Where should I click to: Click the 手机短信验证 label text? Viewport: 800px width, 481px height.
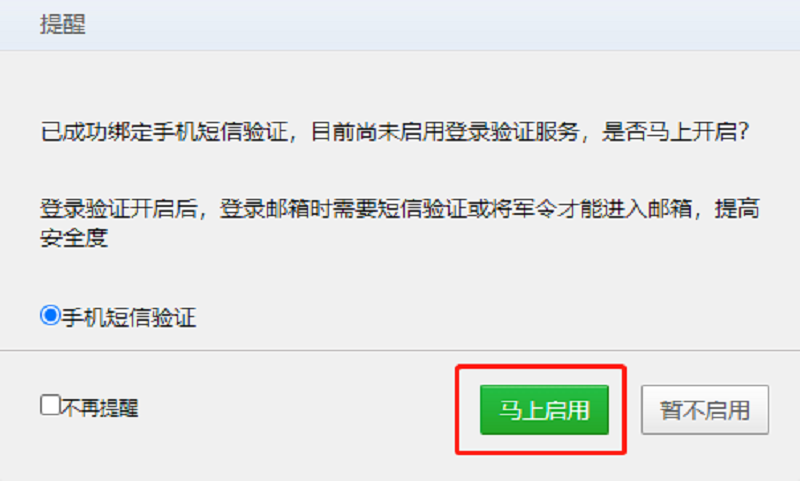129,317
